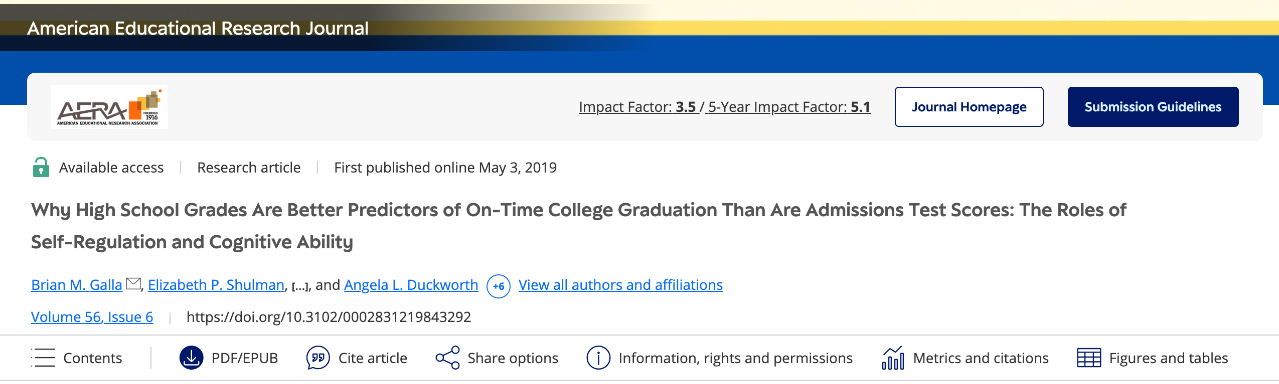
Task: Open Submission Guidelines
Action: click(1153, 107)
